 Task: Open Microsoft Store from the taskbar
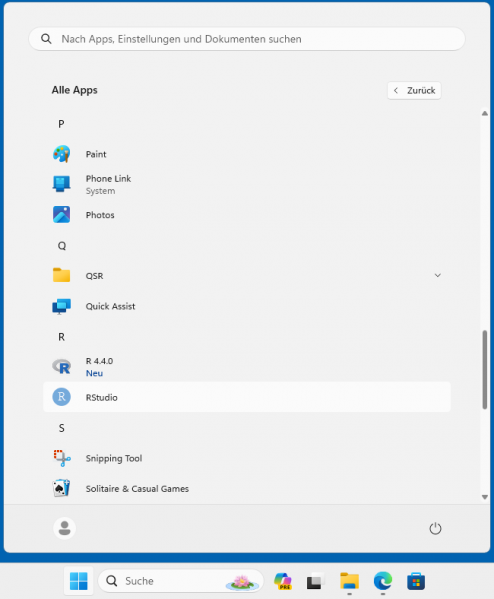(416, 581)
